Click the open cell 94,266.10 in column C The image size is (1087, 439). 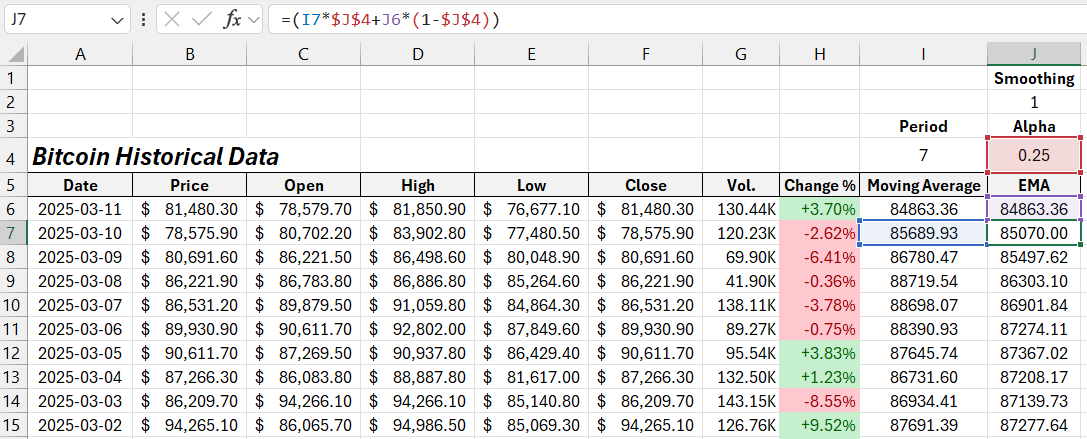(303, 400)
